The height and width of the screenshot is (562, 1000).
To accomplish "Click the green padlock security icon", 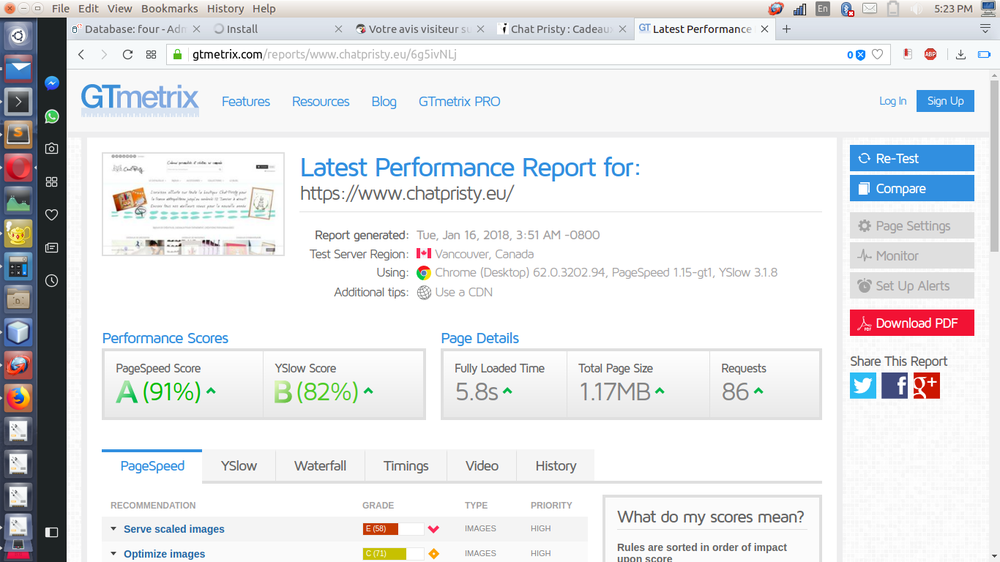I will (x=178, y=54).
